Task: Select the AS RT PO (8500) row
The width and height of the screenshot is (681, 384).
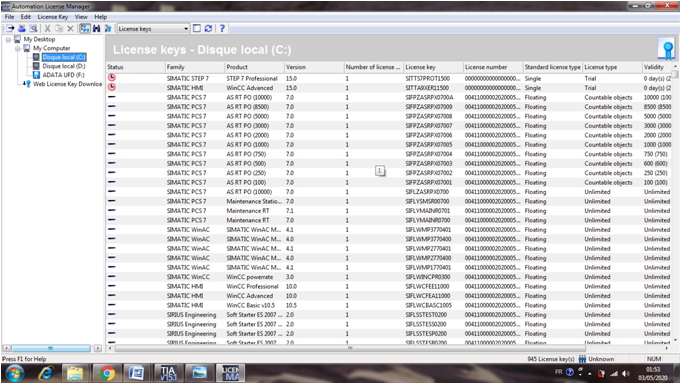Action: click(389, 107)
